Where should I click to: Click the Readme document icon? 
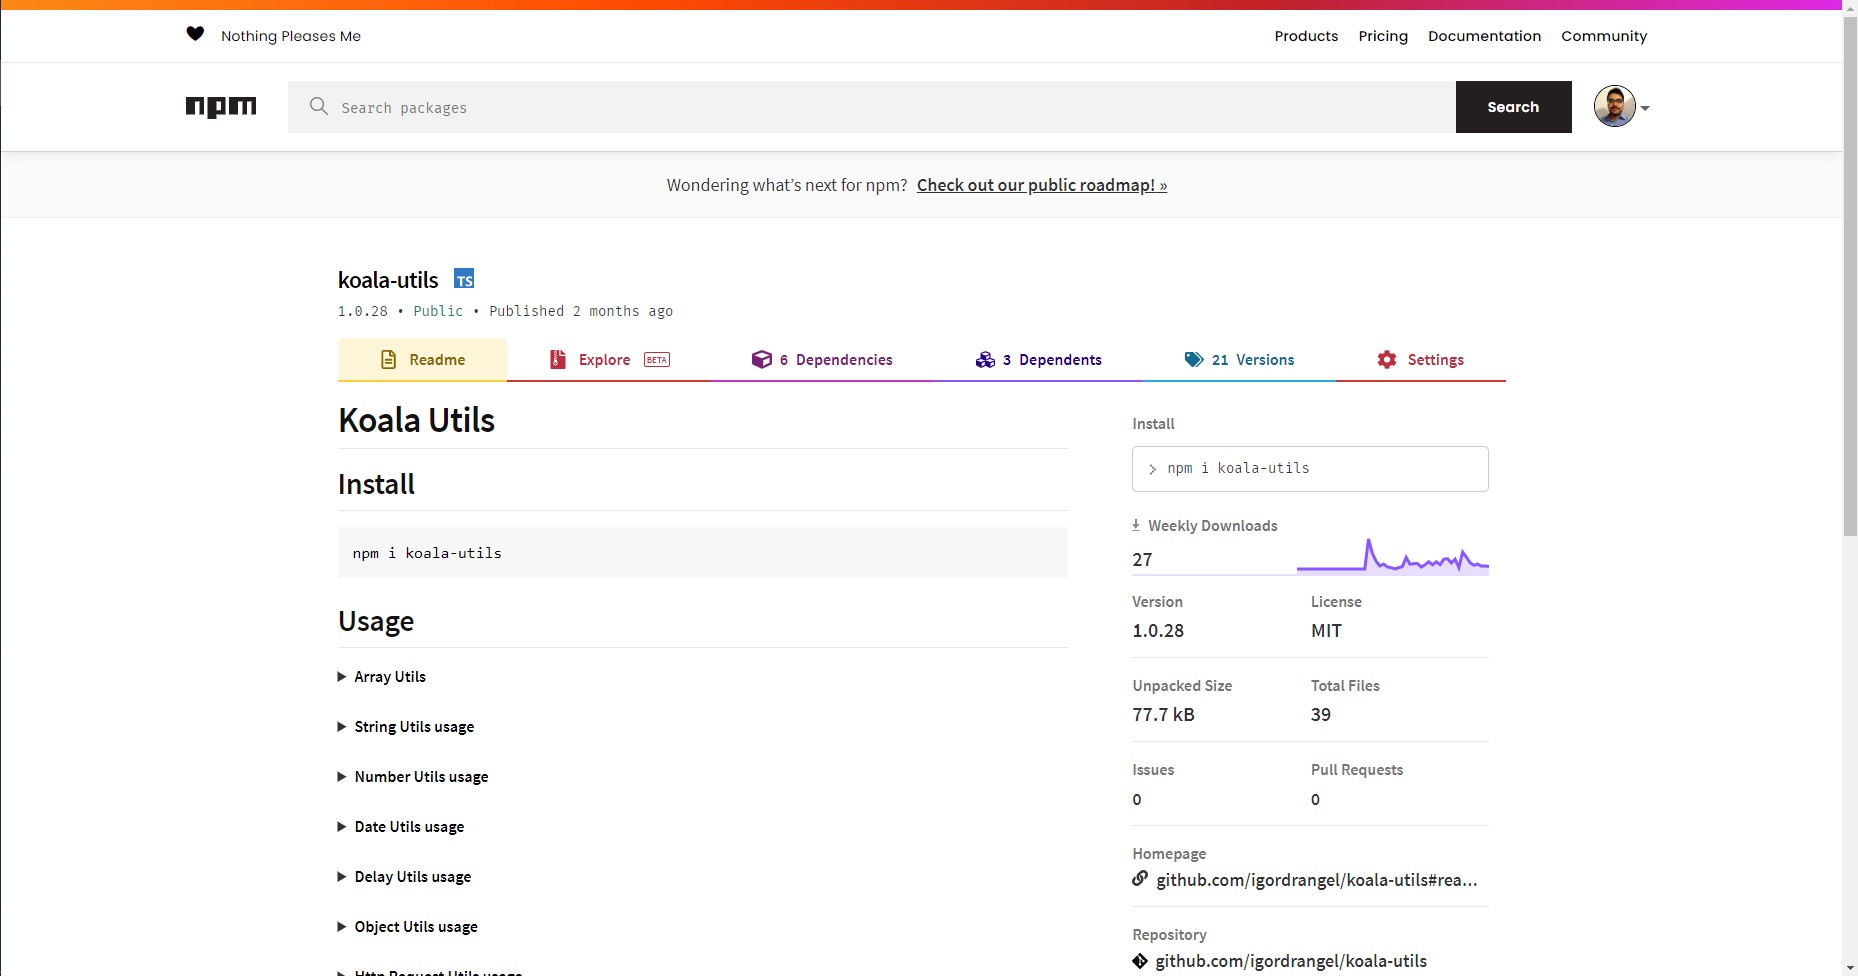pos(389,360)
